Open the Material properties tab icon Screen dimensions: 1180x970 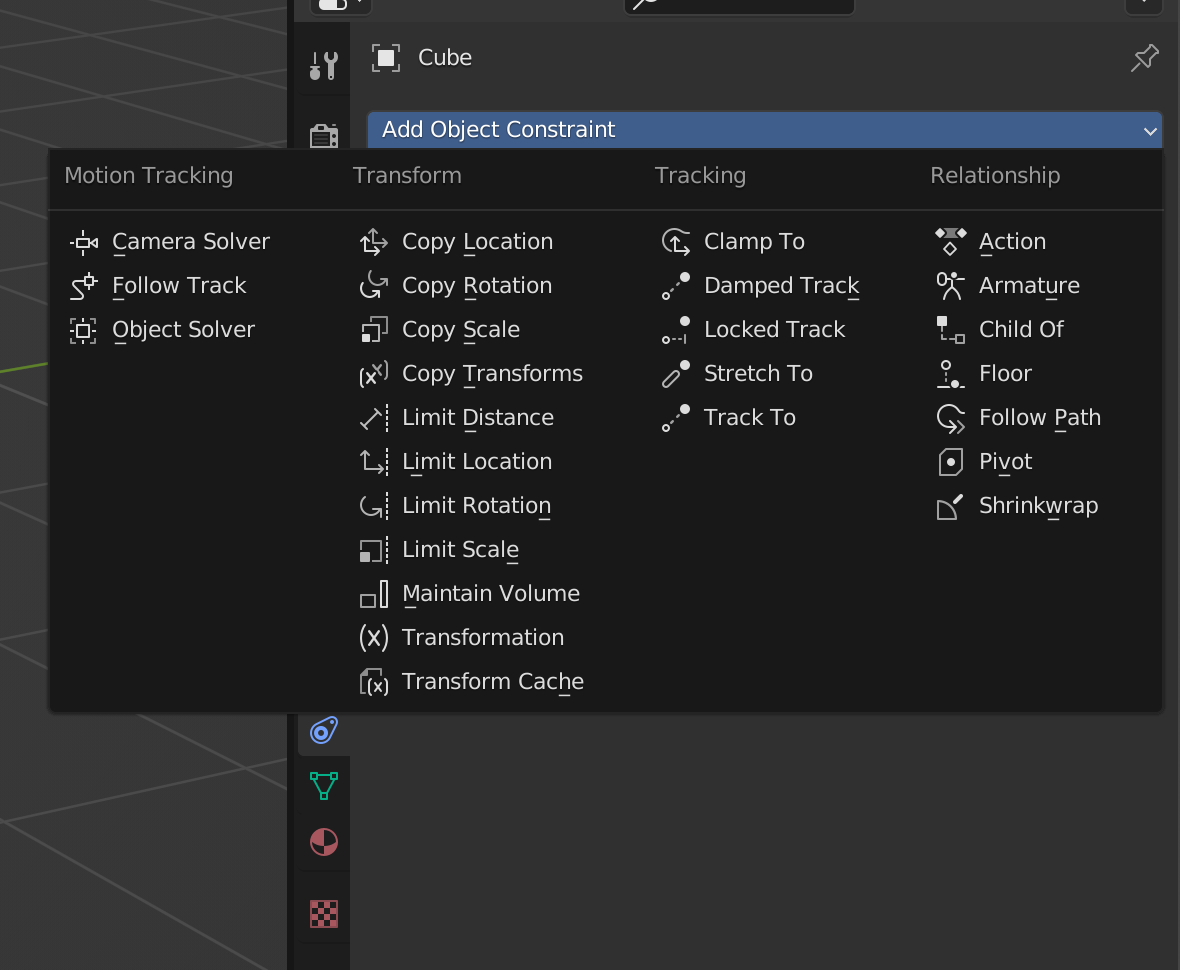tap(323, 842)
